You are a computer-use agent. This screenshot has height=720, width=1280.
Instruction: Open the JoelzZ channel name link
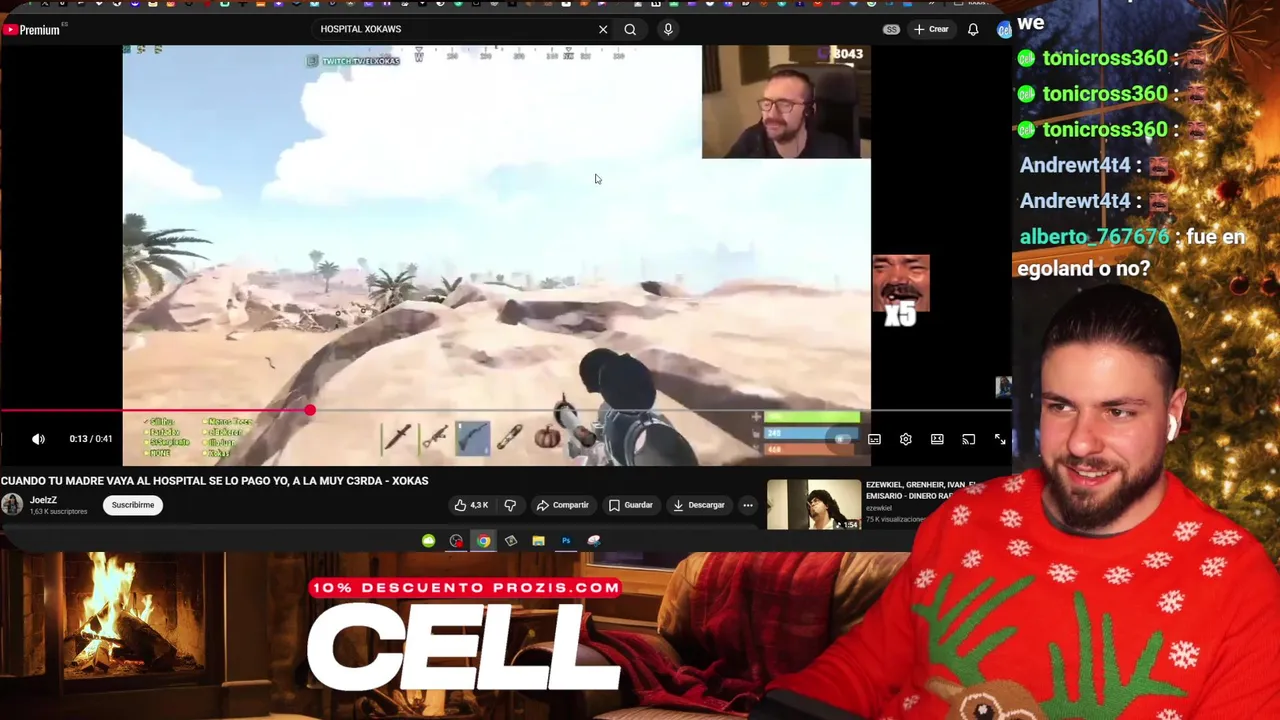pyautogui.click(x=43, y=500)
